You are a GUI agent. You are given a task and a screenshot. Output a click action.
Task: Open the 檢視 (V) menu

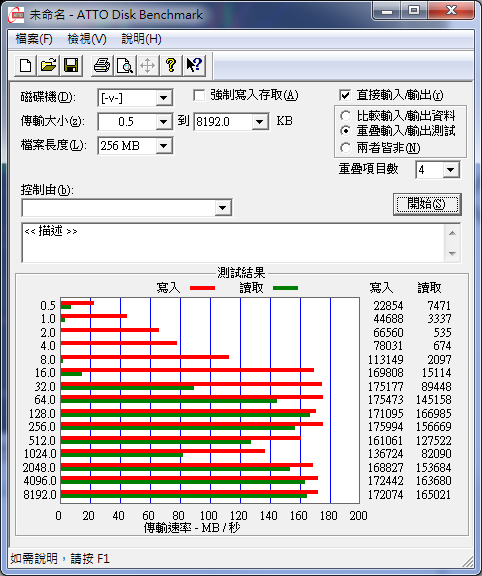(x=87, y=39)
